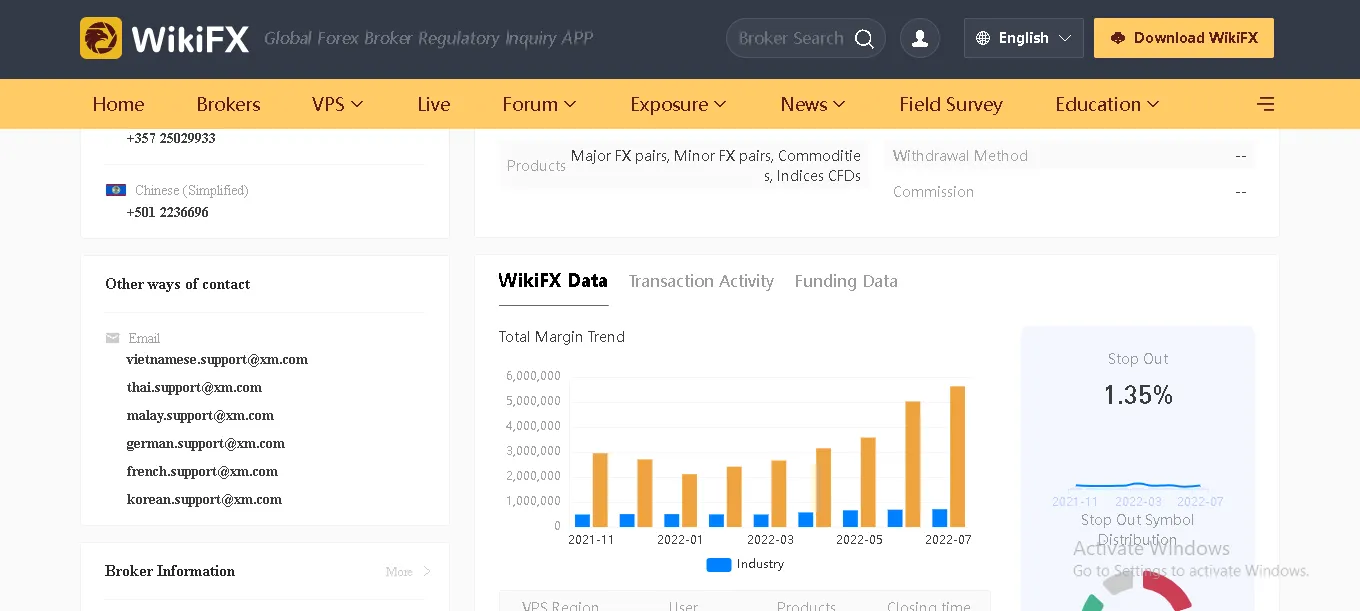Toggle the Industry legend swatch
1360x611 pixels.
click(719, 564)
